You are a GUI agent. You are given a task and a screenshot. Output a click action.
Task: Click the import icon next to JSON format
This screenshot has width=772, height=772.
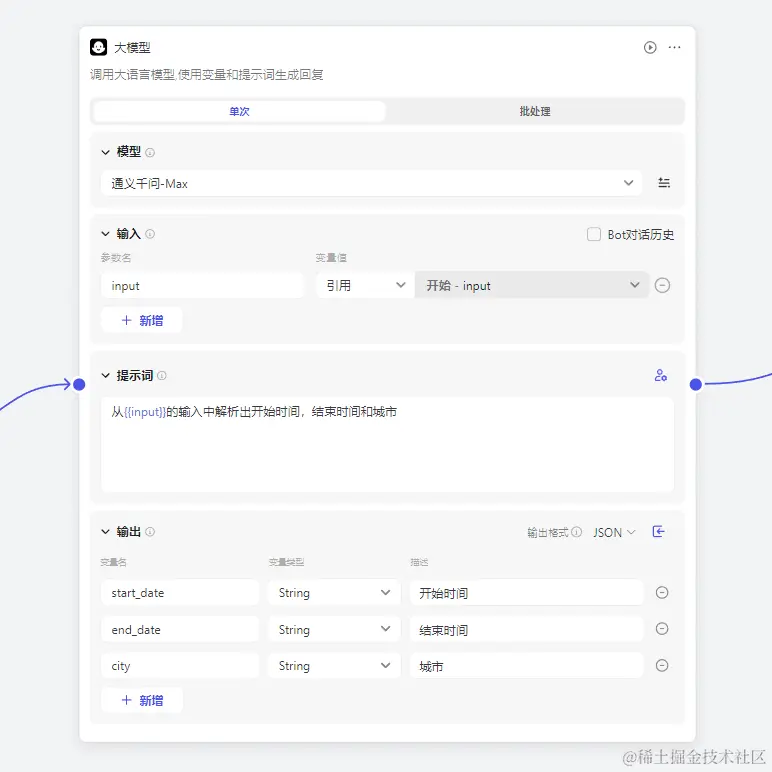click(x=658, y=531)
